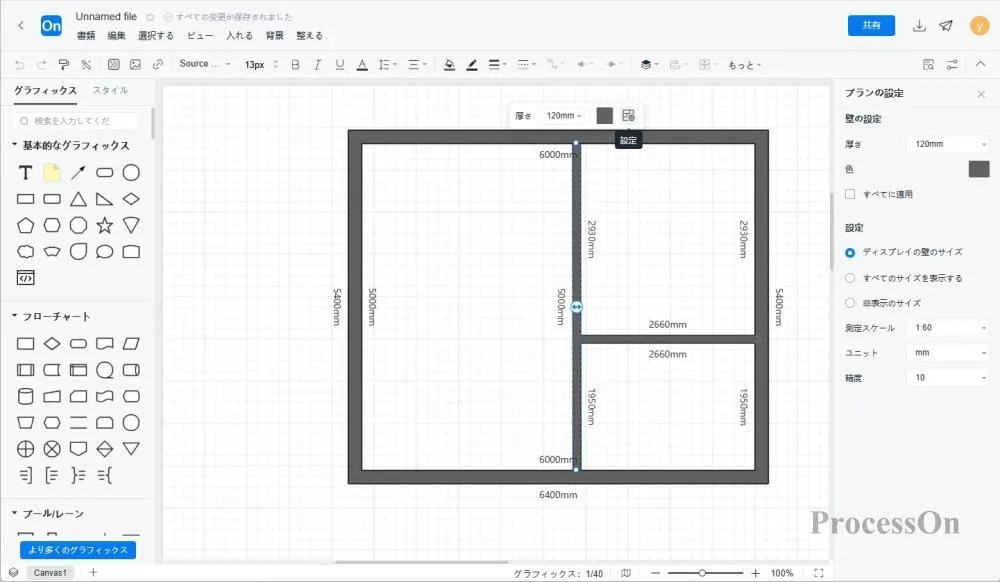Open the 書類 menu

[x=85, y=36]
